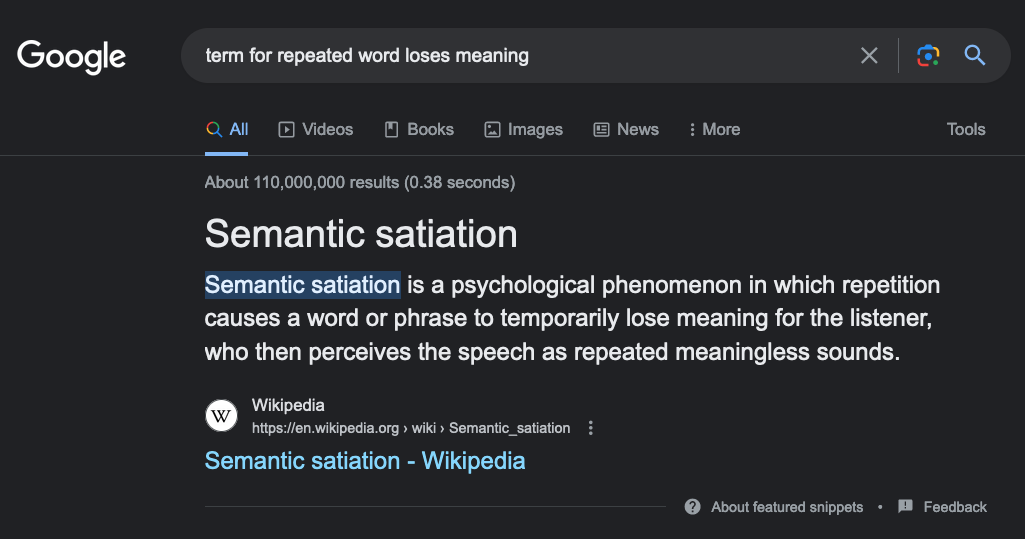Open three-dot menu beside Wikipedia URL
The height and width of the screenshot is (539, 1025).
click(x=591, y=428)
